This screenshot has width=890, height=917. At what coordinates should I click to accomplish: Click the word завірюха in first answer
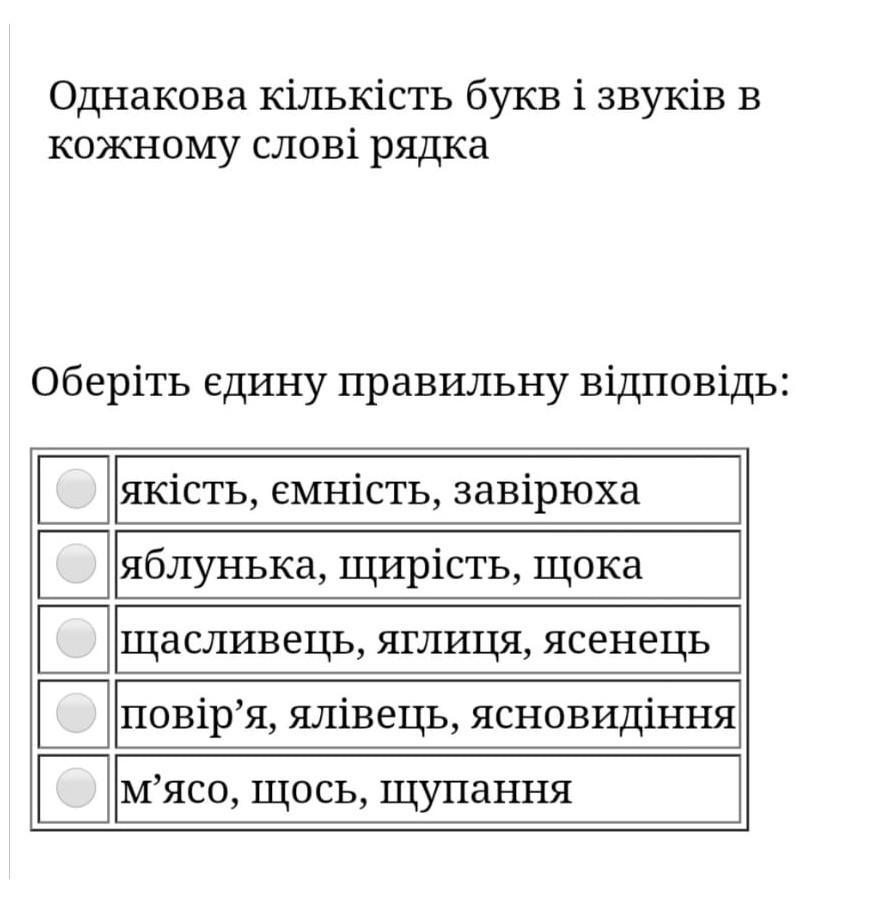click(547, 492)
